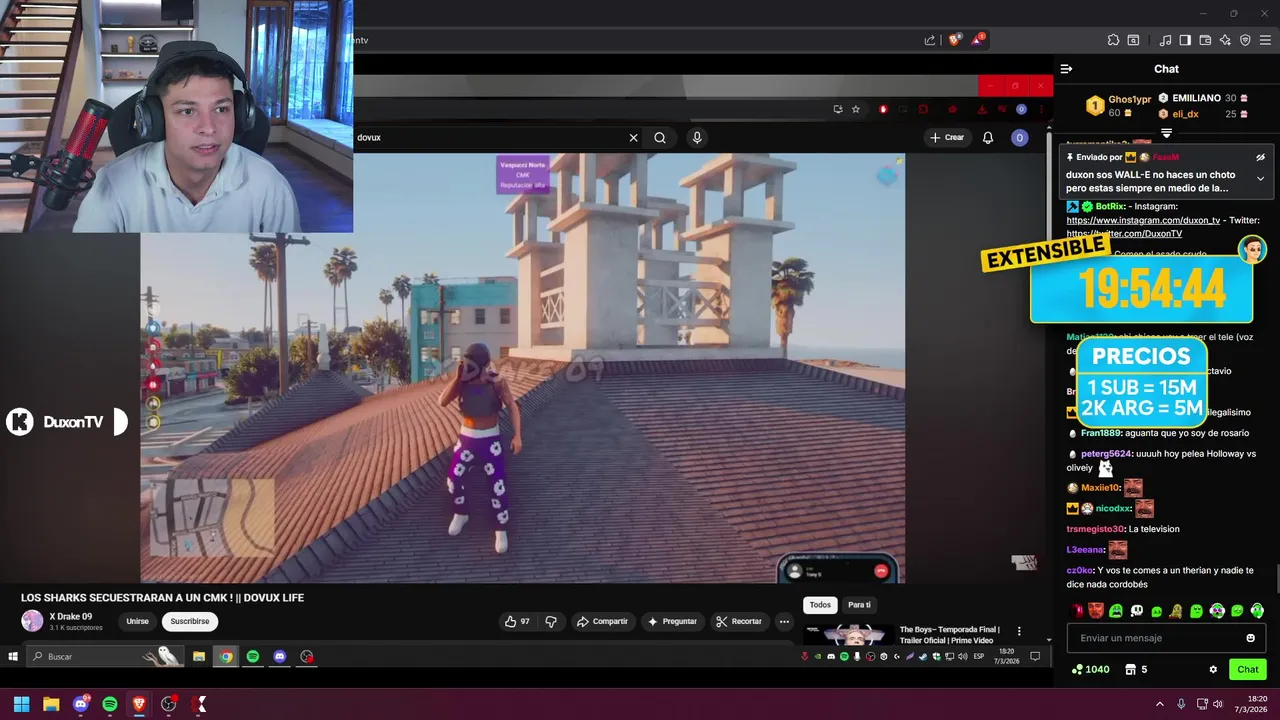Screen dimensions: 1280x720
Task: Click the dovux YouTube search field
Action: click(x=490, y=138)
